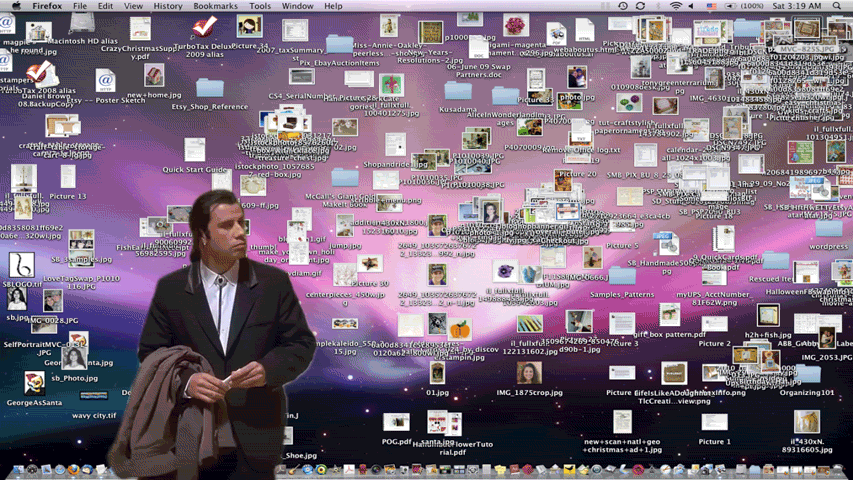
Task: Open the Bookmarks menu
Action: pos(215,6)
